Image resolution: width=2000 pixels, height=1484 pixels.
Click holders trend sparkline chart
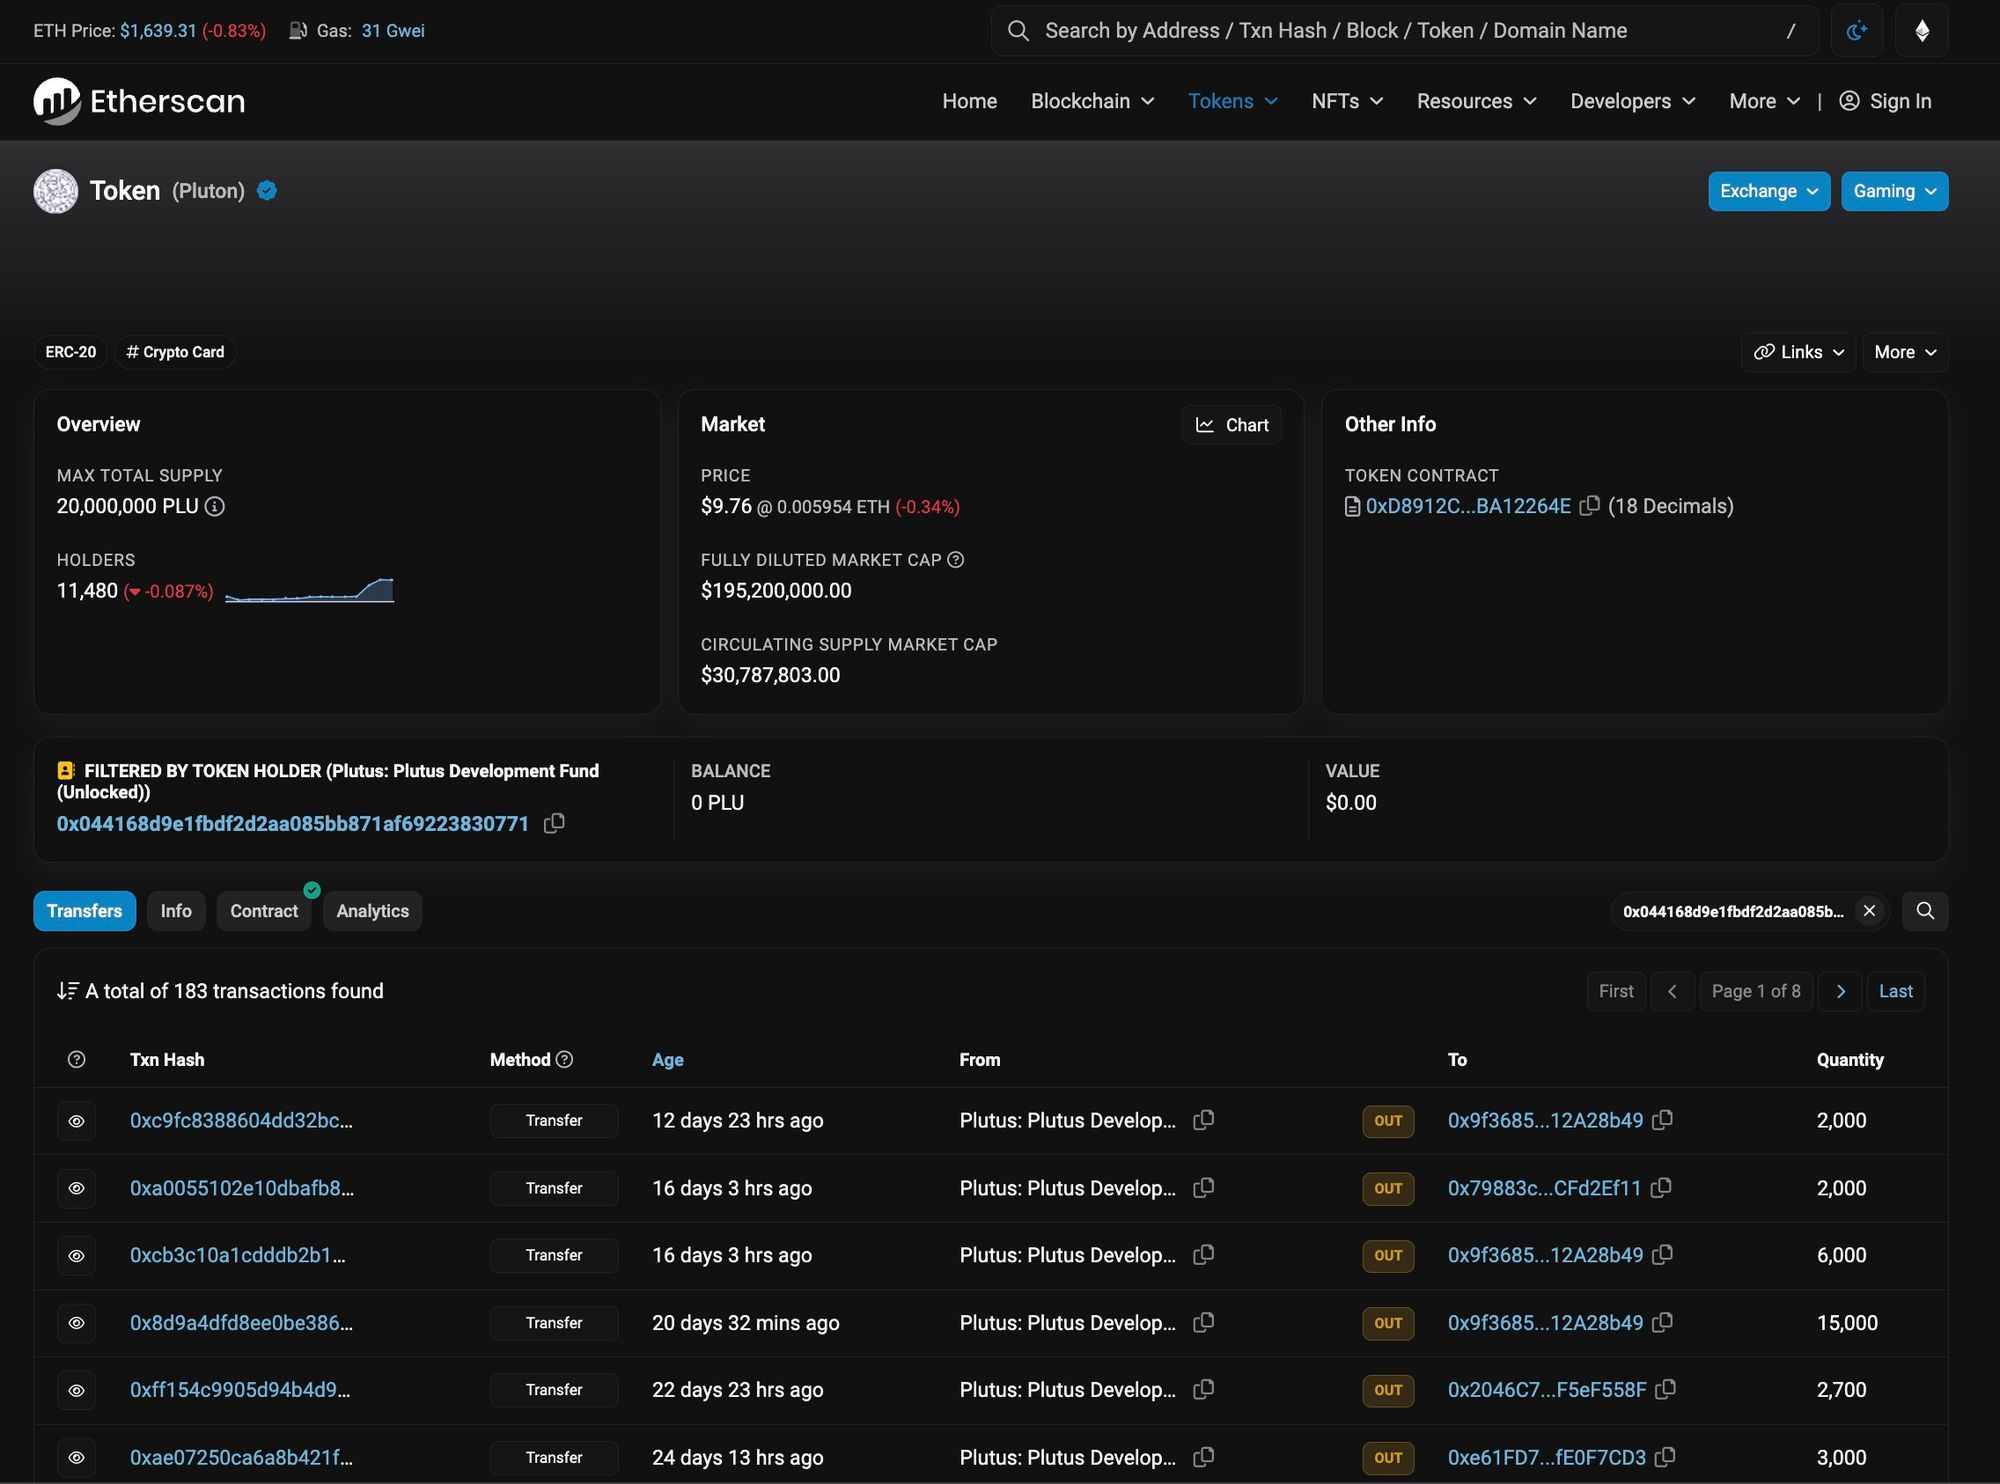click(x=309, y=590)
